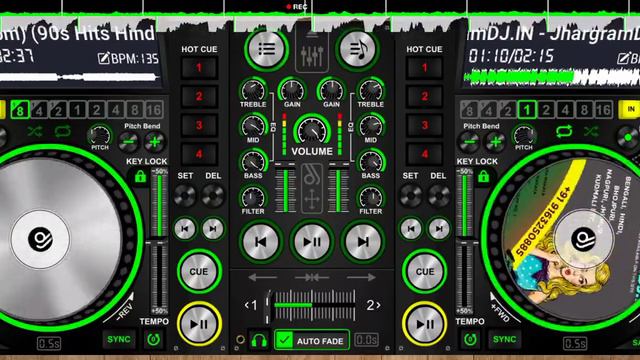
Task: Adjust the right BASS knob
Action: click(x=371, y=161)
